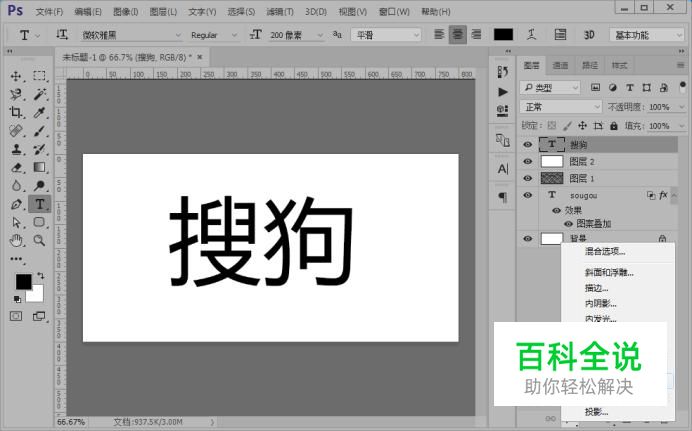The width and height of the screenshot is (692, 431).
Task: Select the Lasso tool
Action: click(16, 94)
